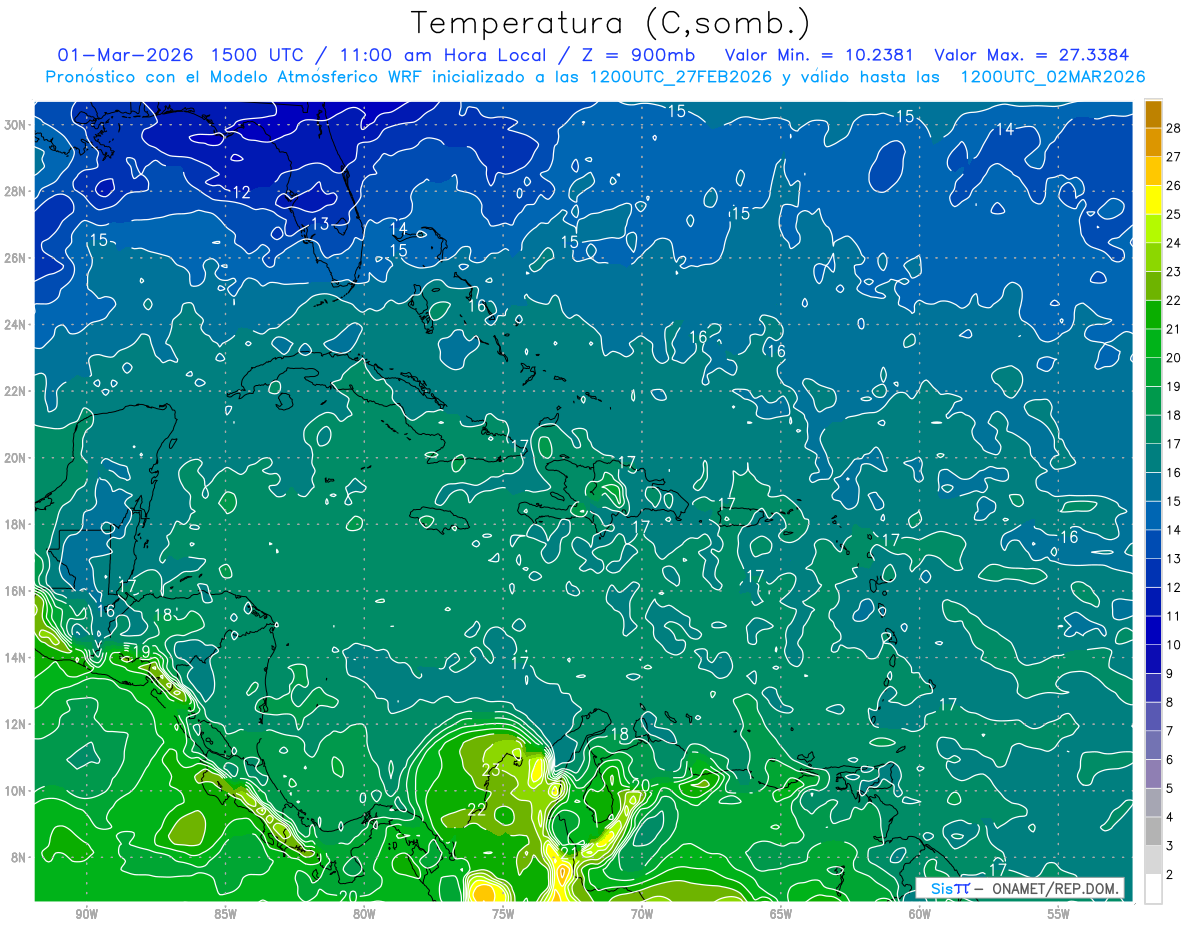Click the "16N" latitude axis label
Screen dimensions: 1200x927
tap(15, 591)
